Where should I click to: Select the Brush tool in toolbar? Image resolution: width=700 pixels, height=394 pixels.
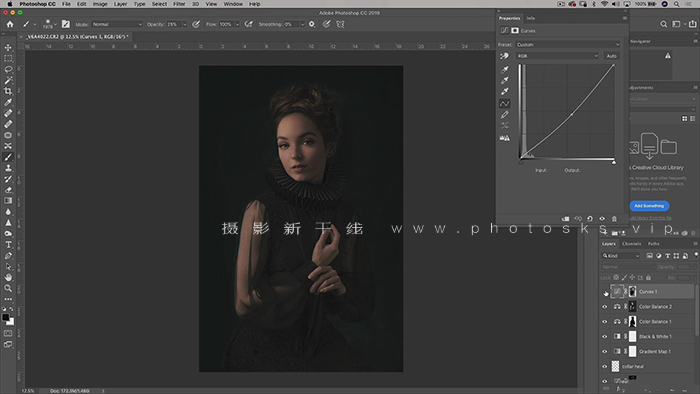[8, 157]
